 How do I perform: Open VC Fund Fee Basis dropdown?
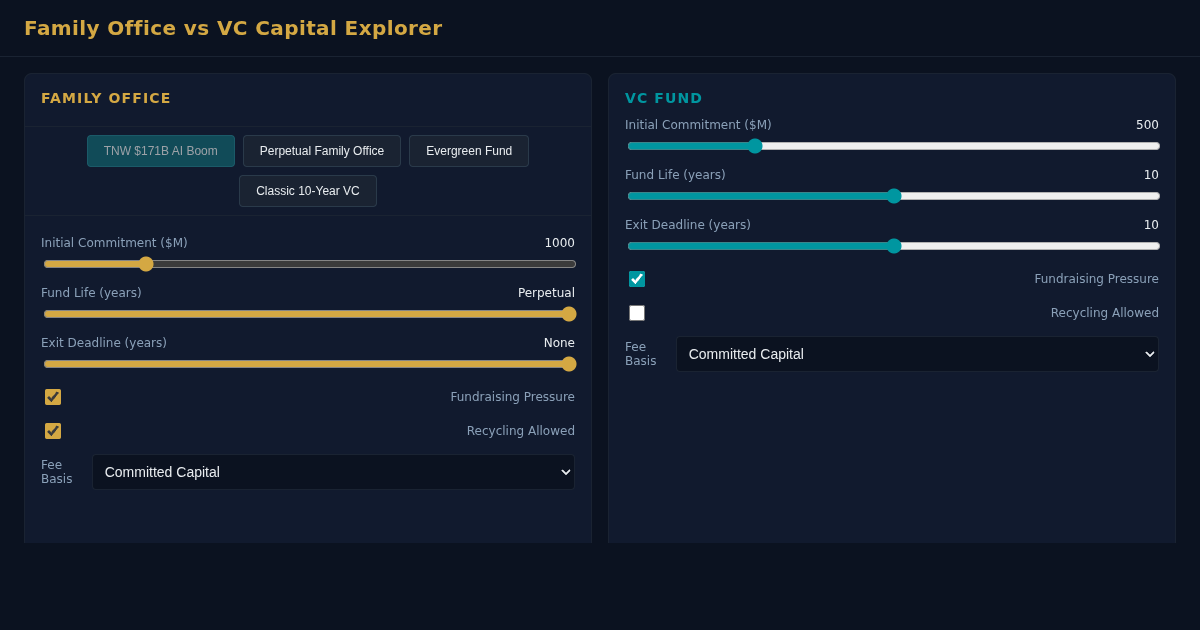point(918,354)
